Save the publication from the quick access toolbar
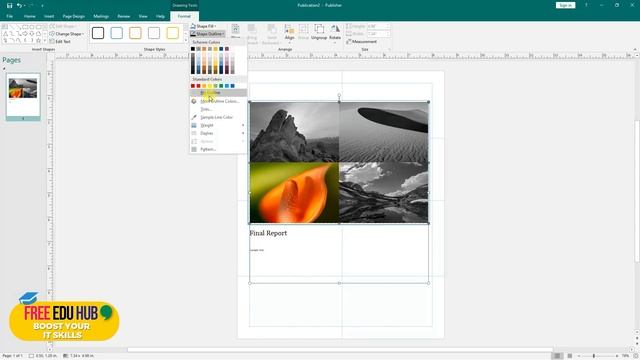The height and width of the screenshot is (360, 640). (x=9, y=5)
